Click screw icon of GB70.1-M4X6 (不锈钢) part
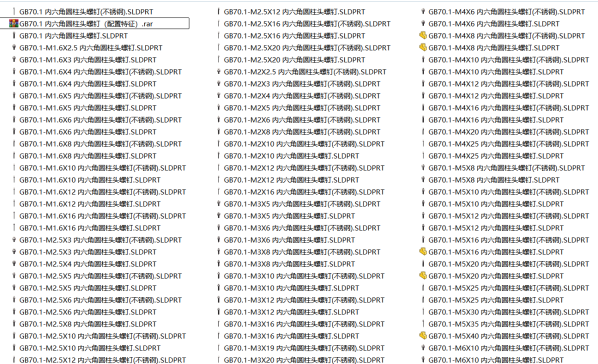Screen dimensions: 598x364 [x=423, y=12]
